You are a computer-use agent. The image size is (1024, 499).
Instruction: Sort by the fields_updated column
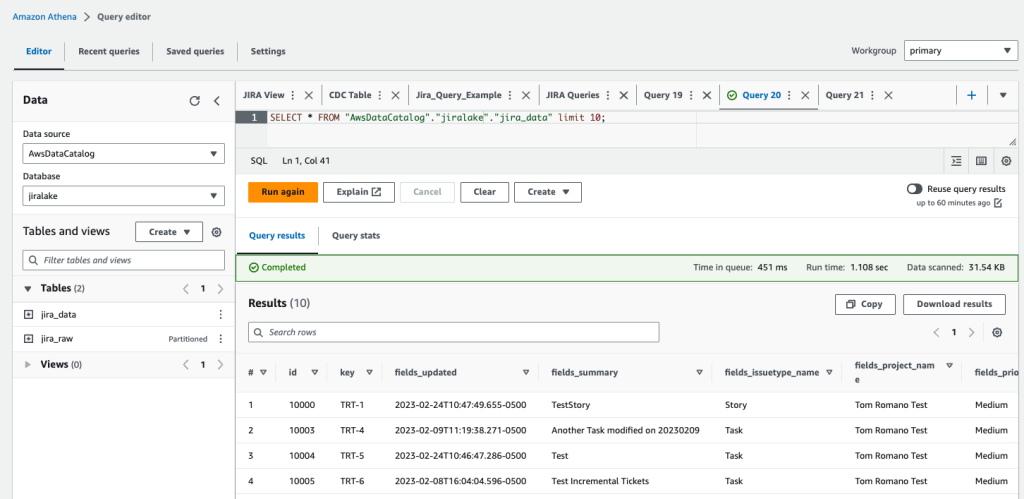pyautogui.click(x=526, y=372)
